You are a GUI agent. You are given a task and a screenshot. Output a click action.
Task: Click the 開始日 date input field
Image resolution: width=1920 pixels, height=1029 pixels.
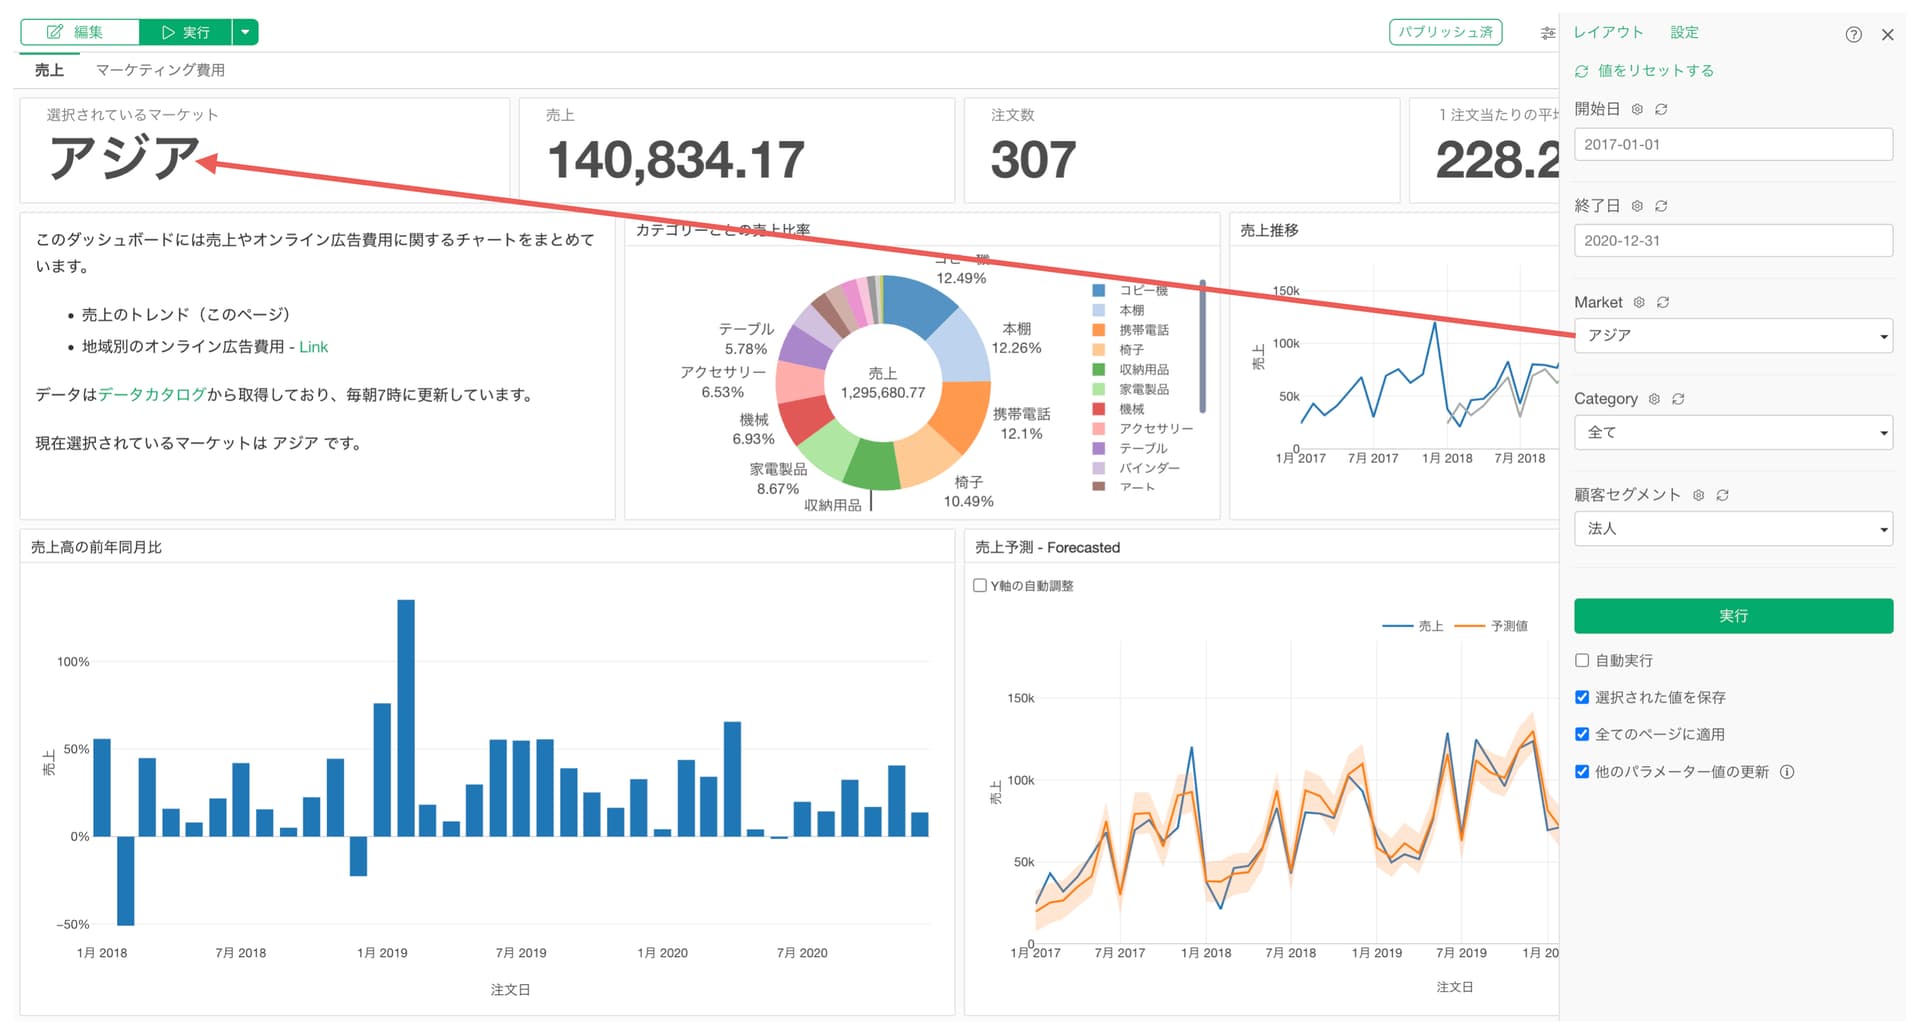(1732, 144)
